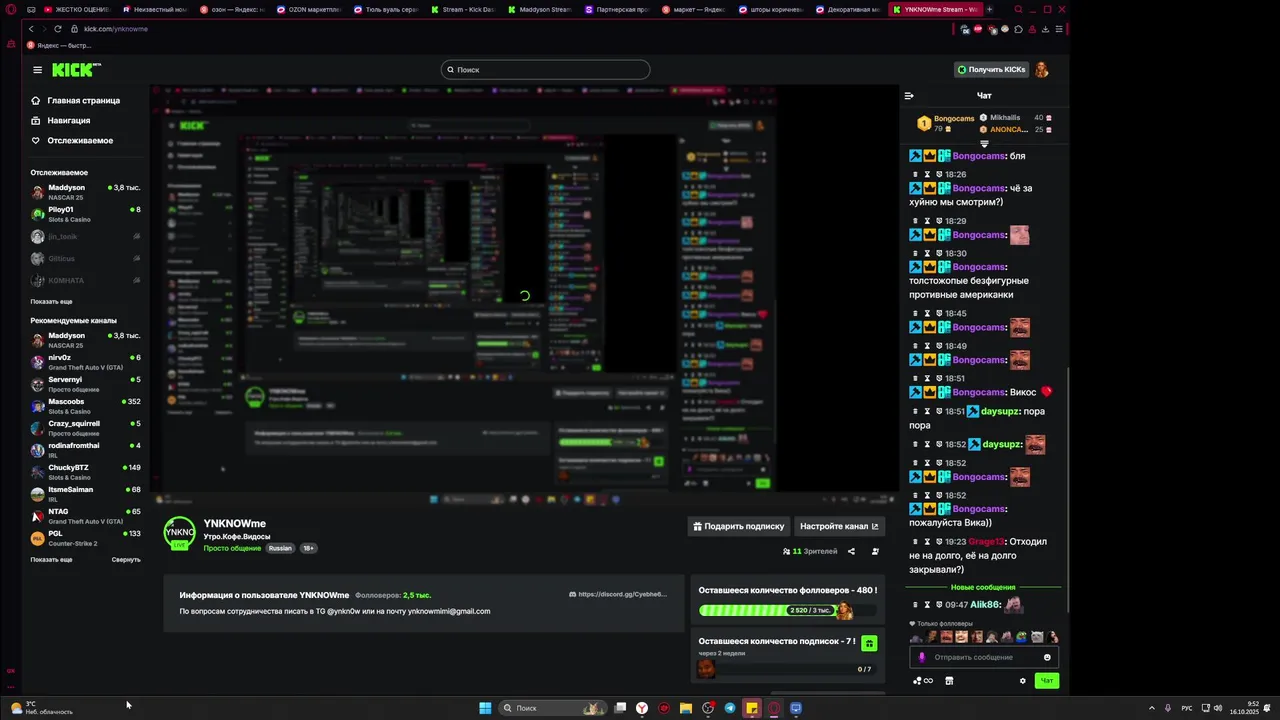Click the share icon under the stream
This screenshot has width=1280, height=720.
pos(851,551)
